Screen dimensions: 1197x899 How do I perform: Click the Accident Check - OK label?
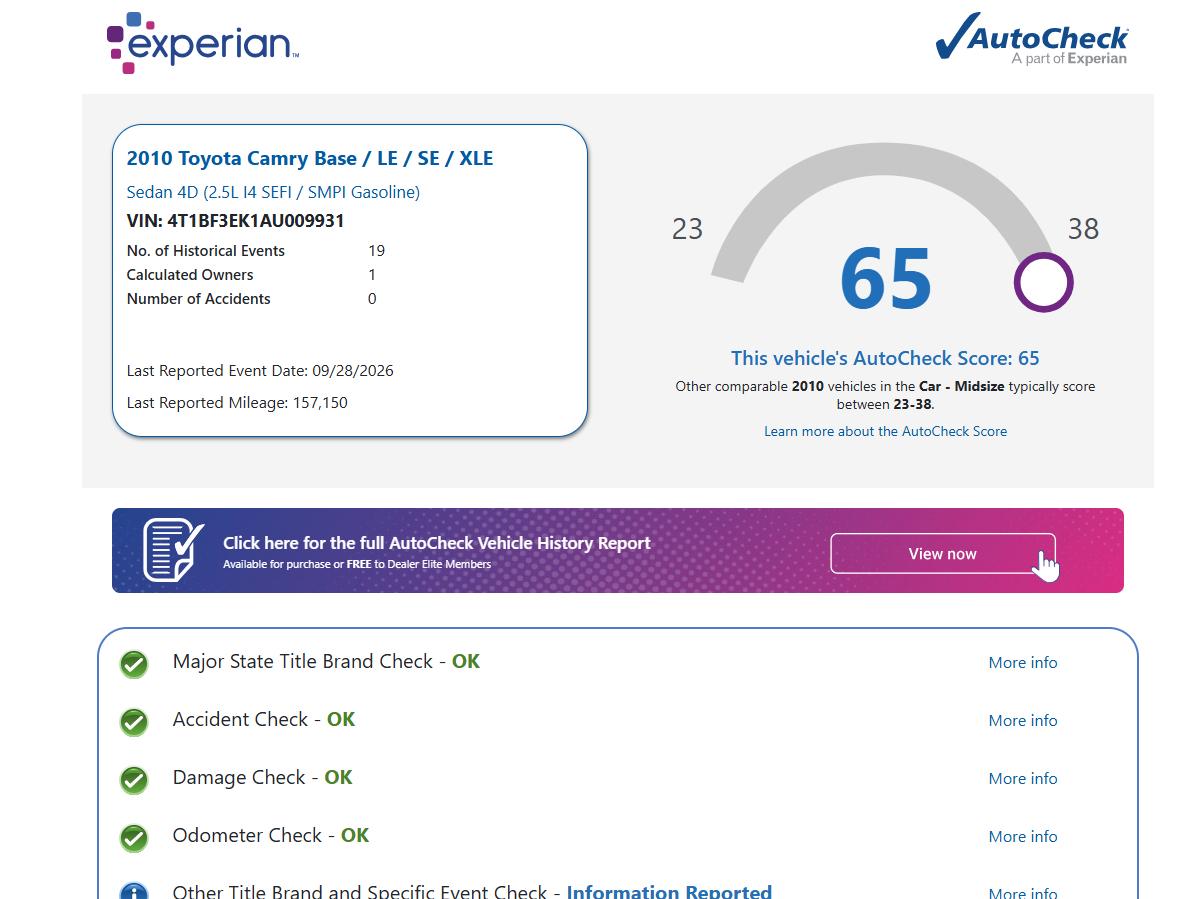tap(263, 719)
